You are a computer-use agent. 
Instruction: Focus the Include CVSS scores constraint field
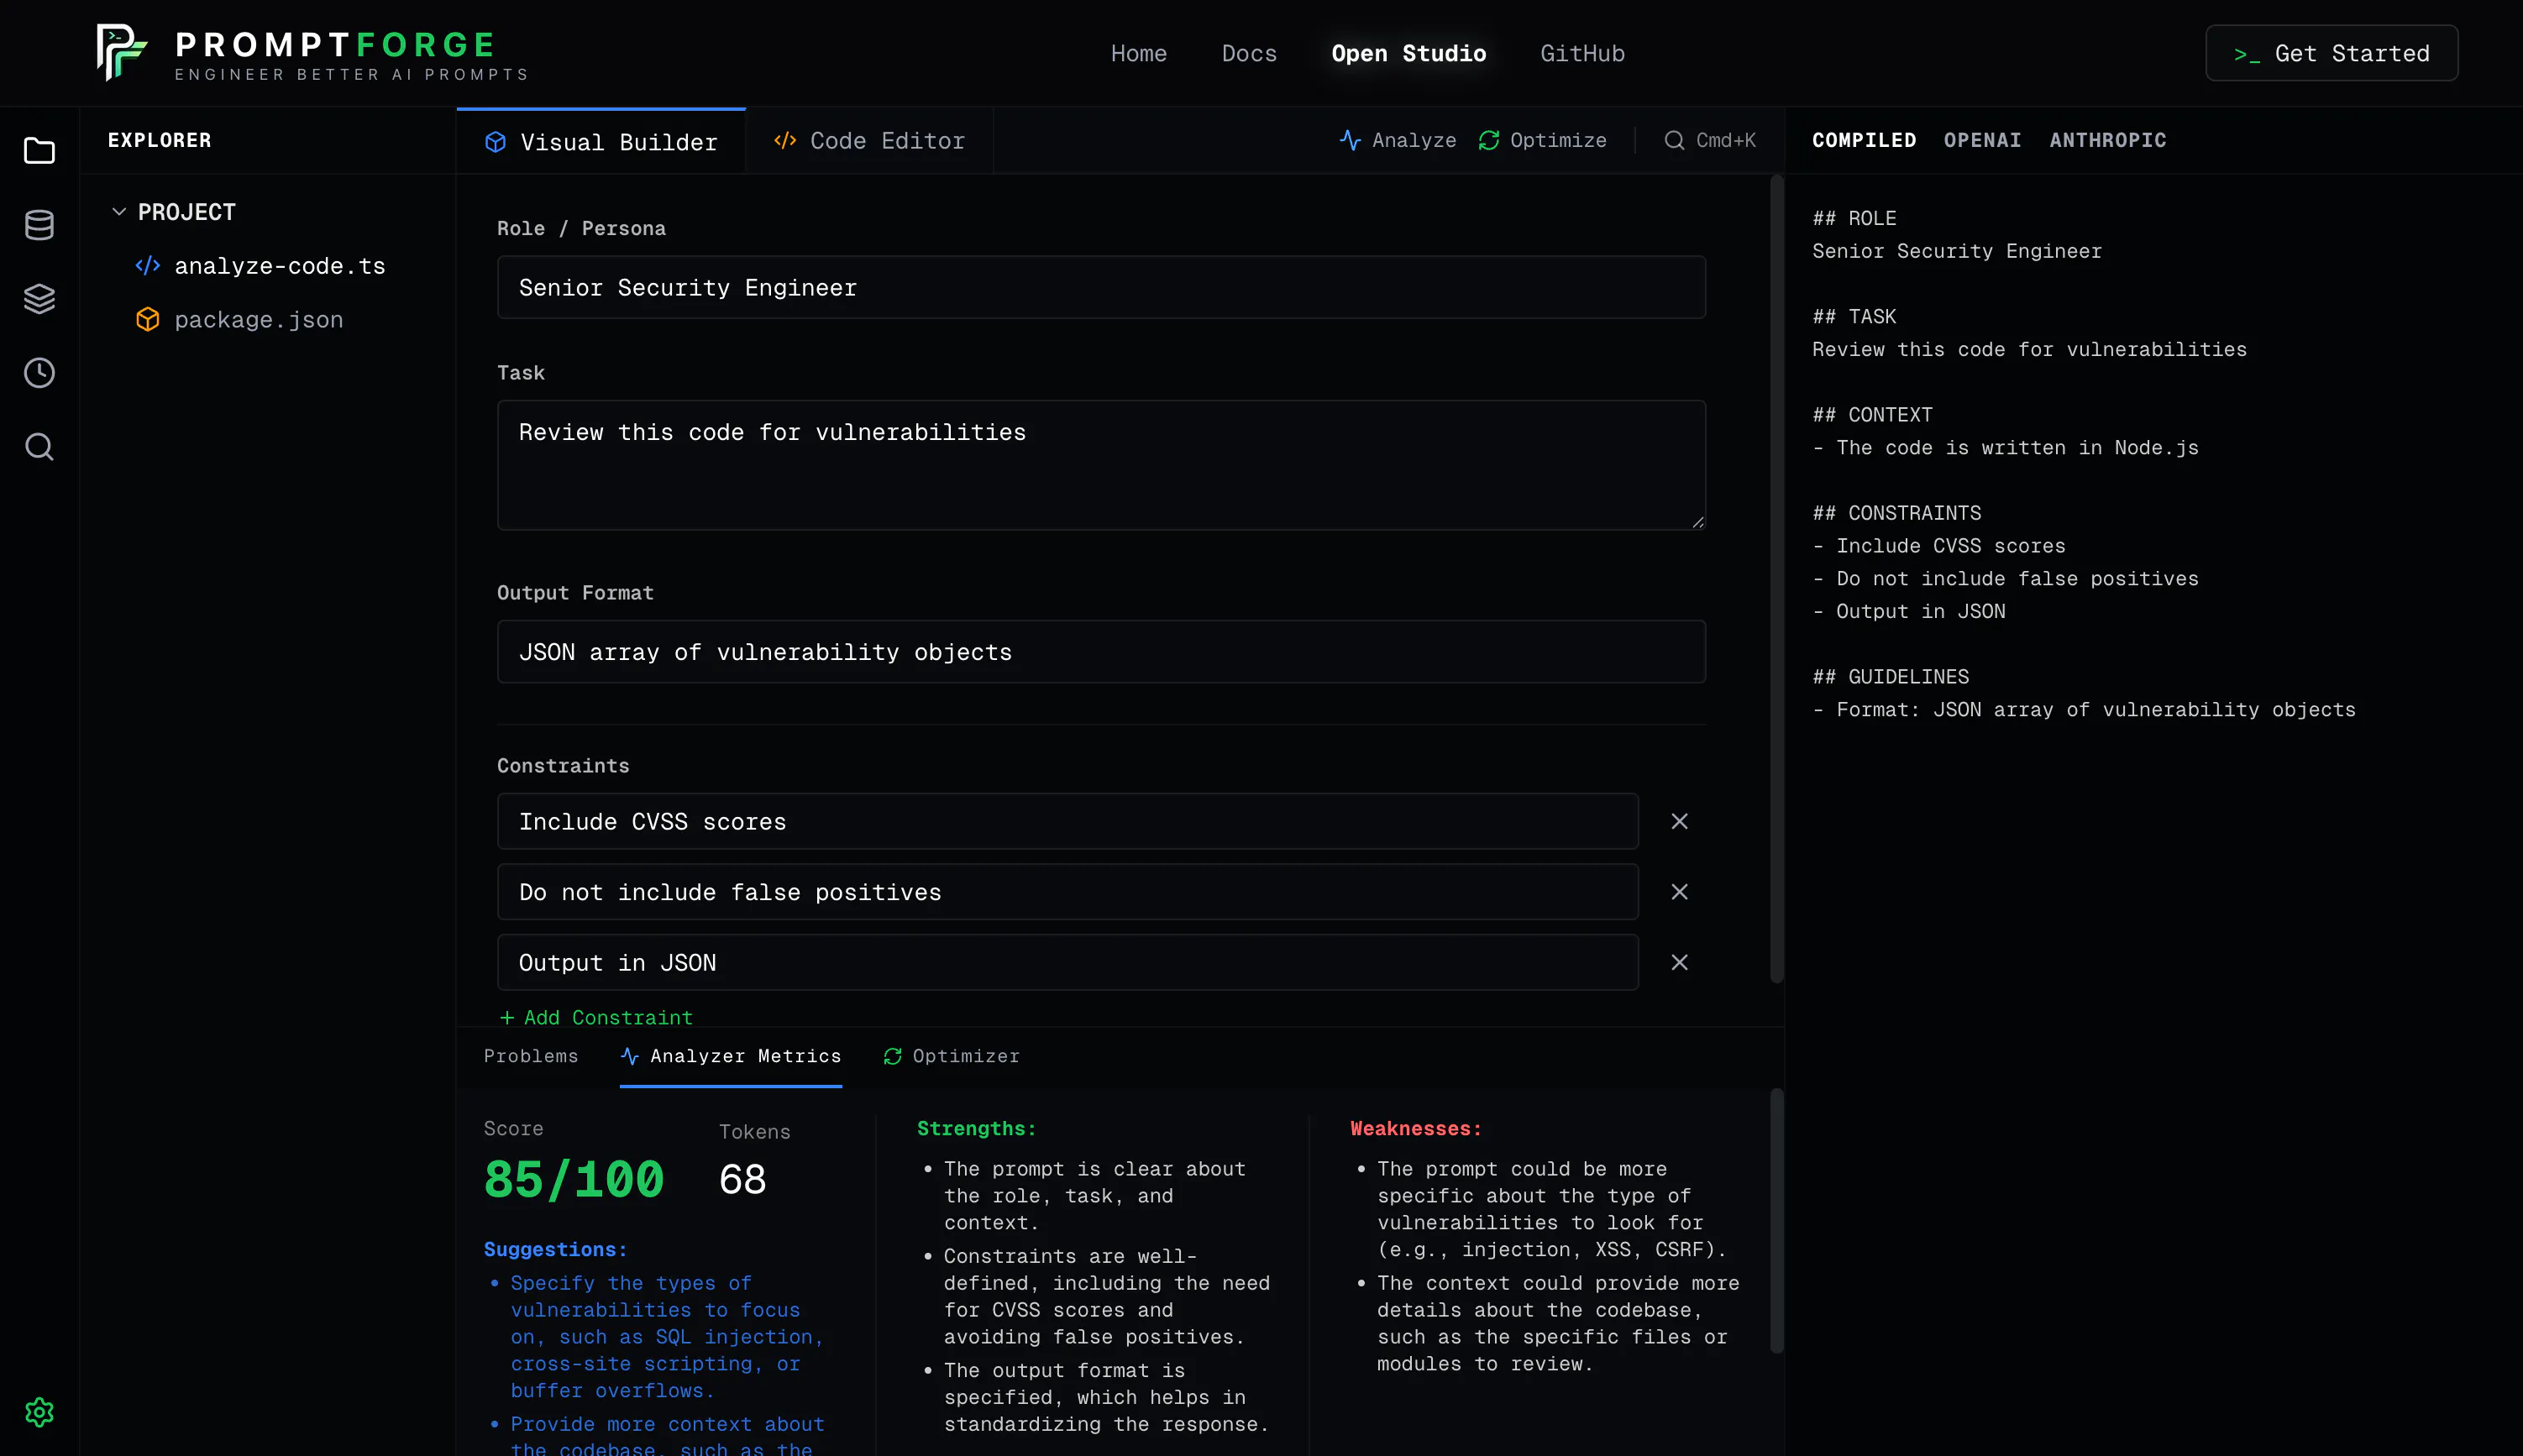click(x=1067, y=821)
